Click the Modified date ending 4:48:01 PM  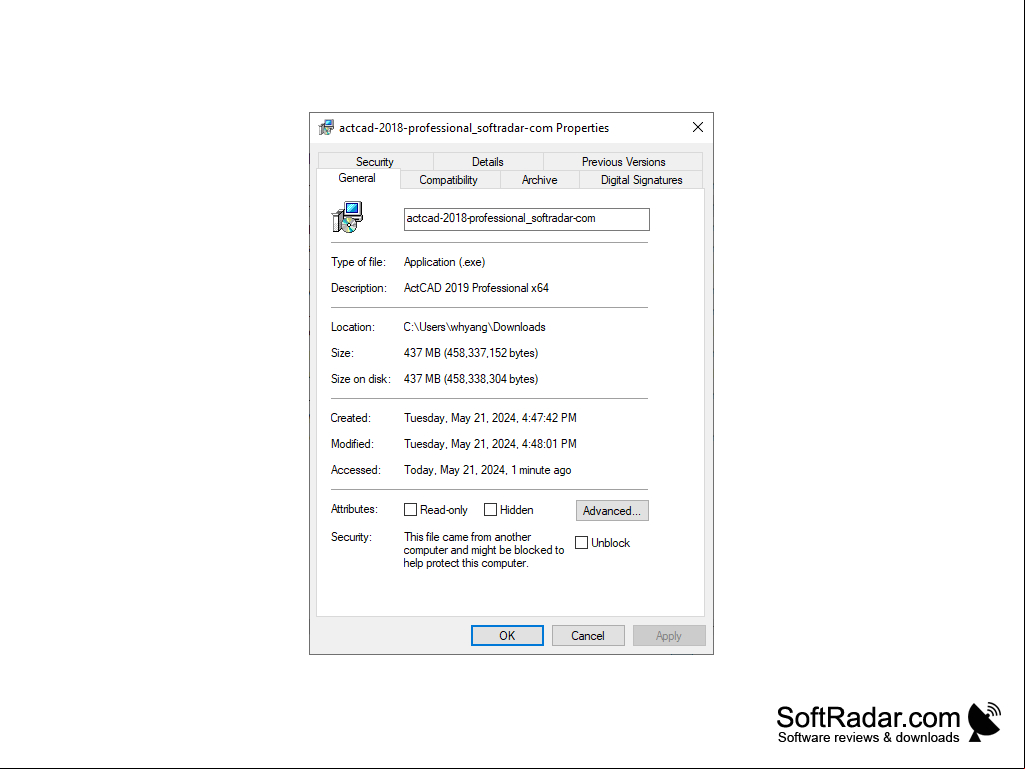[490, 444]
